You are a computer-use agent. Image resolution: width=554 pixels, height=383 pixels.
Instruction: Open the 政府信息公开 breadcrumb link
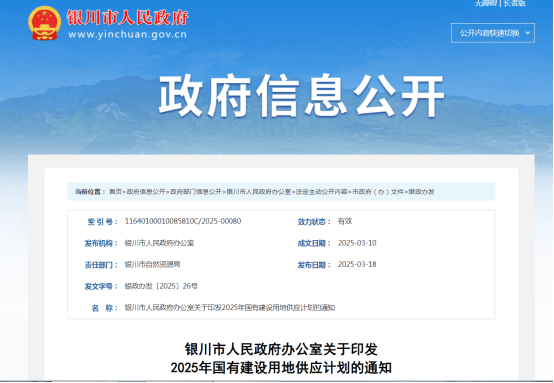(x=146, y=192)
